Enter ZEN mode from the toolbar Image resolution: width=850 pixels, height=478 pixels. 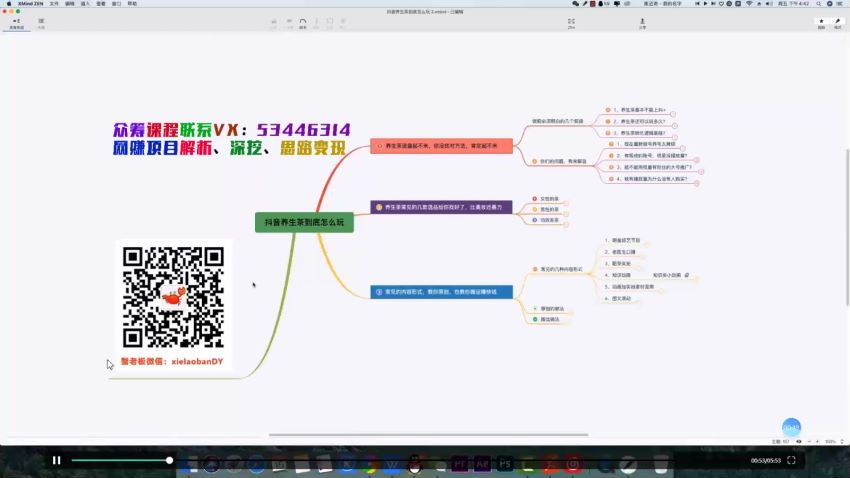(x=571, y=23)
